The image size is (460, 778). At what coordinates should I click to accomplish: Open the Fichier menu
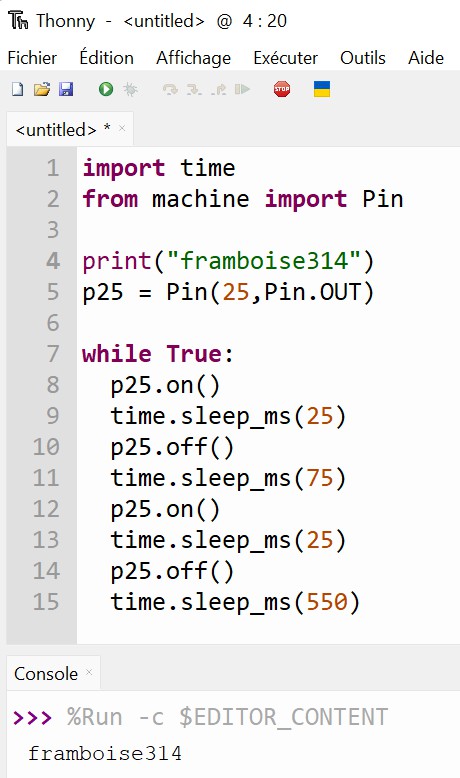tap(32, 58)
